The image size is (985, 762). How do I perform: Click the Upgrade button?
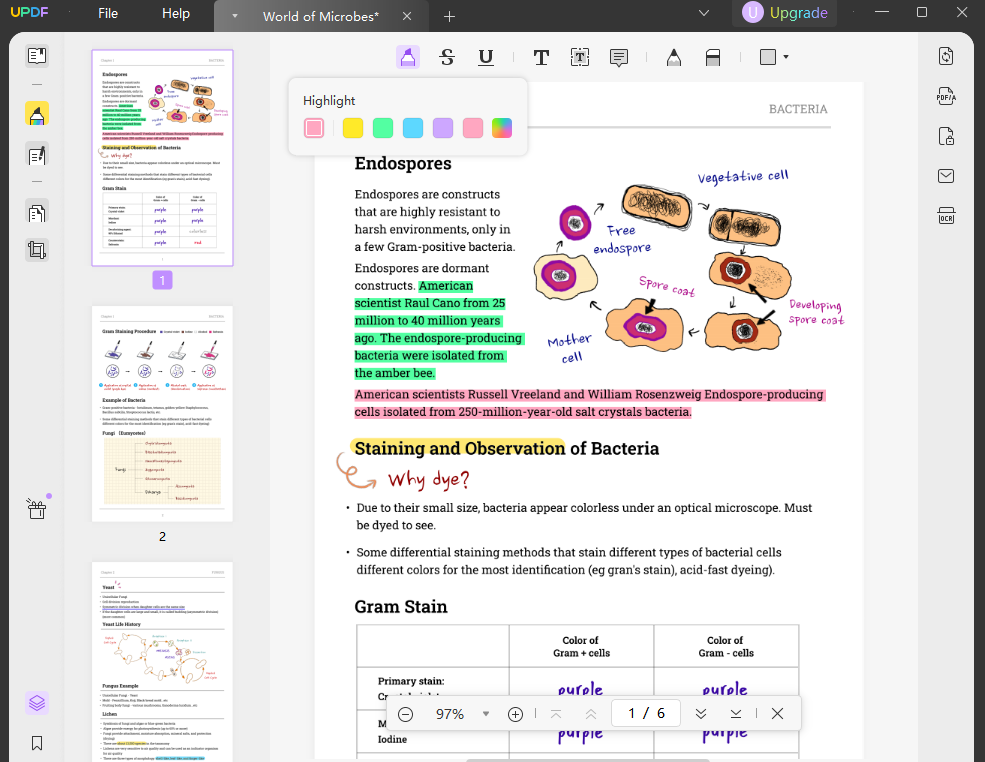(x=785, y=13)
